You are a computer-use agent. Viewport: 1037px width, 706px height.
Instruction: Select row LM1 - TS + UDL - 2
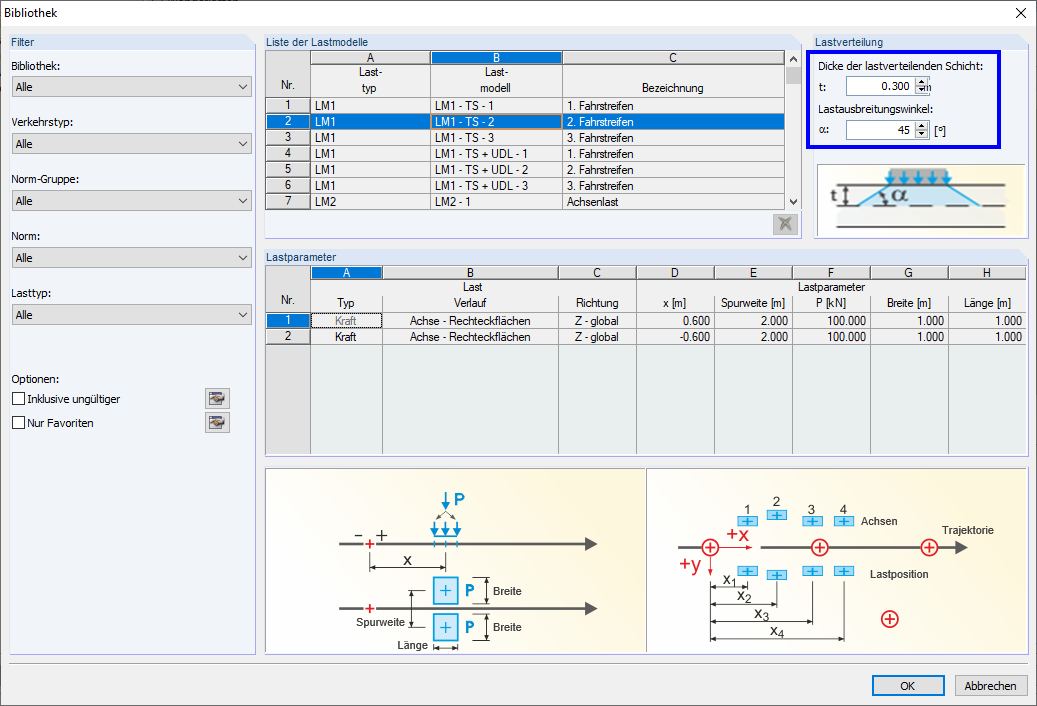point(525,169)
